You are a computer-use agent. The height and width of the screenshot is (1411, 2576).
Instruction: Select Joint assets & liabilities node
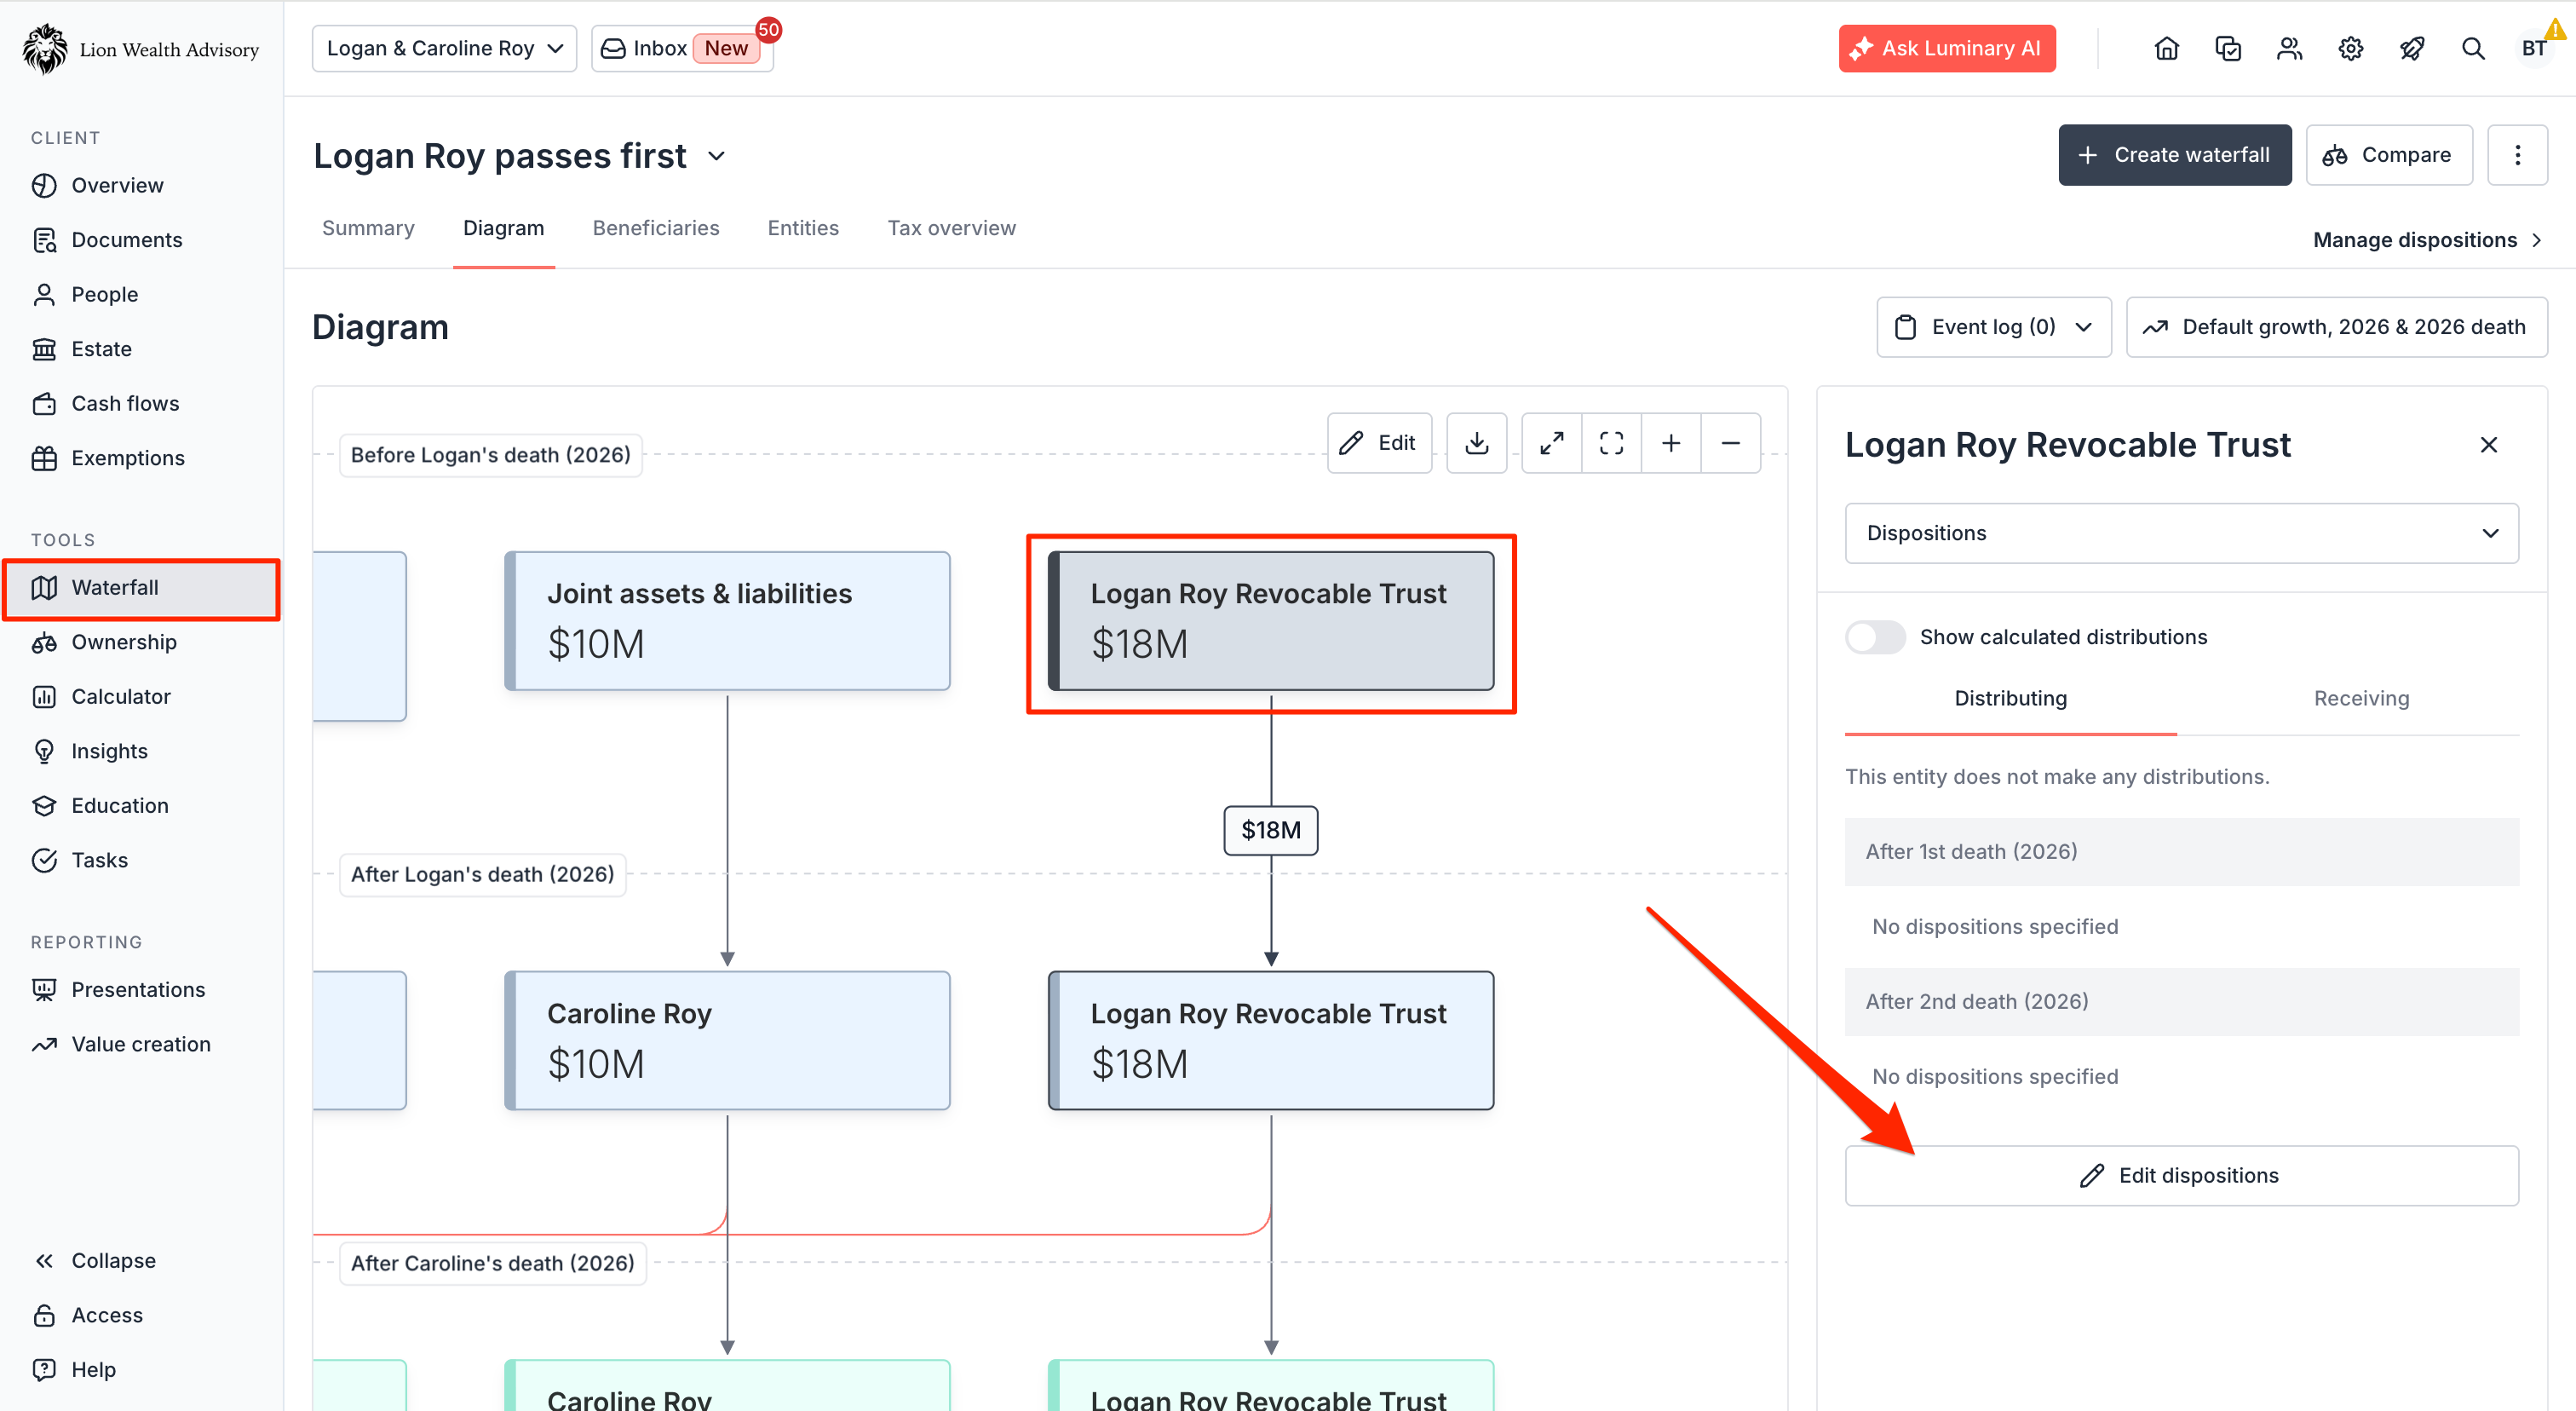tap(727, 621)
